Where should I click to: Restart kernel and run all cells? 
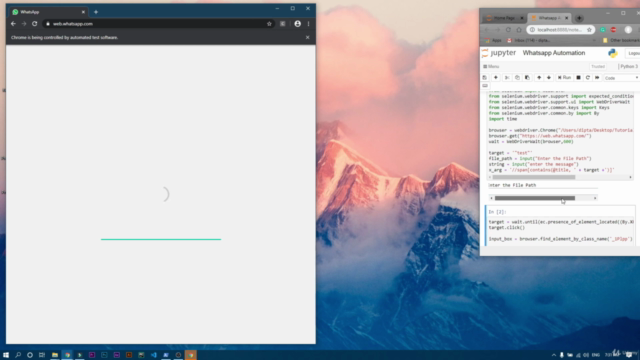[597, 78]
